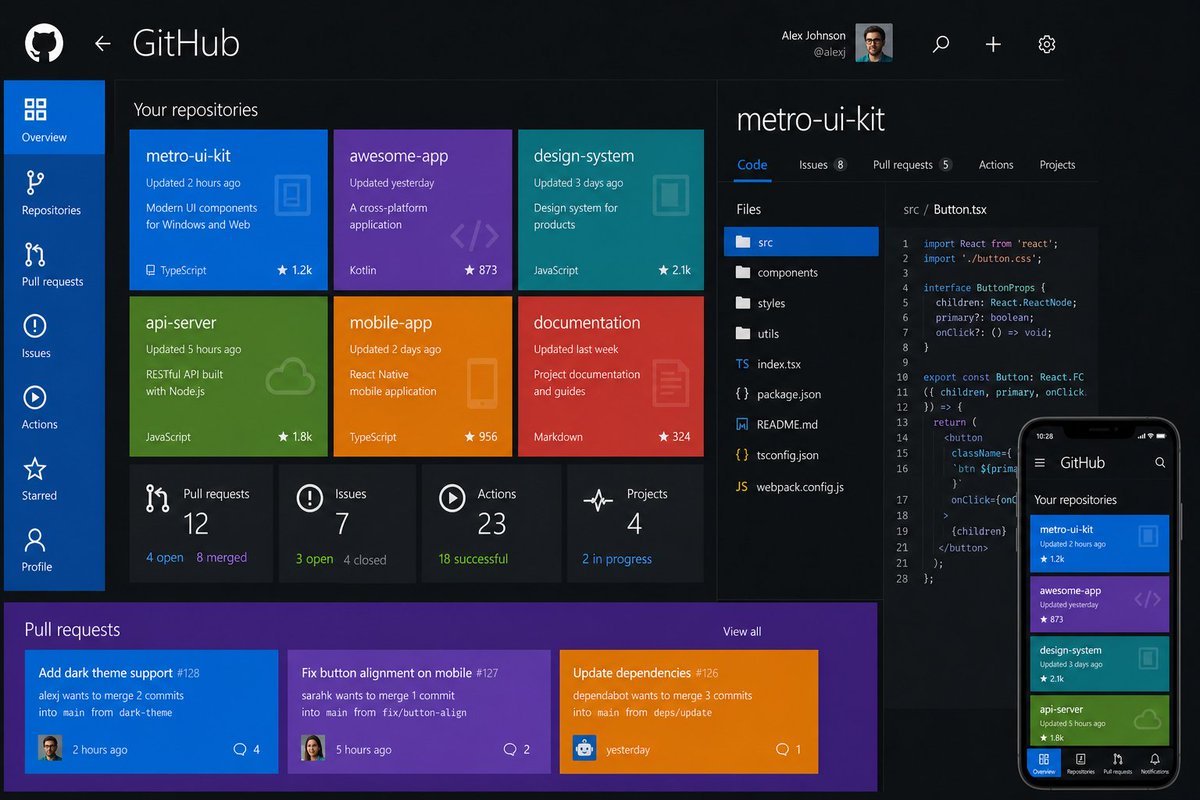Click 'View all' pull requests link
1200x800 pixels.
tap(742, 631)
